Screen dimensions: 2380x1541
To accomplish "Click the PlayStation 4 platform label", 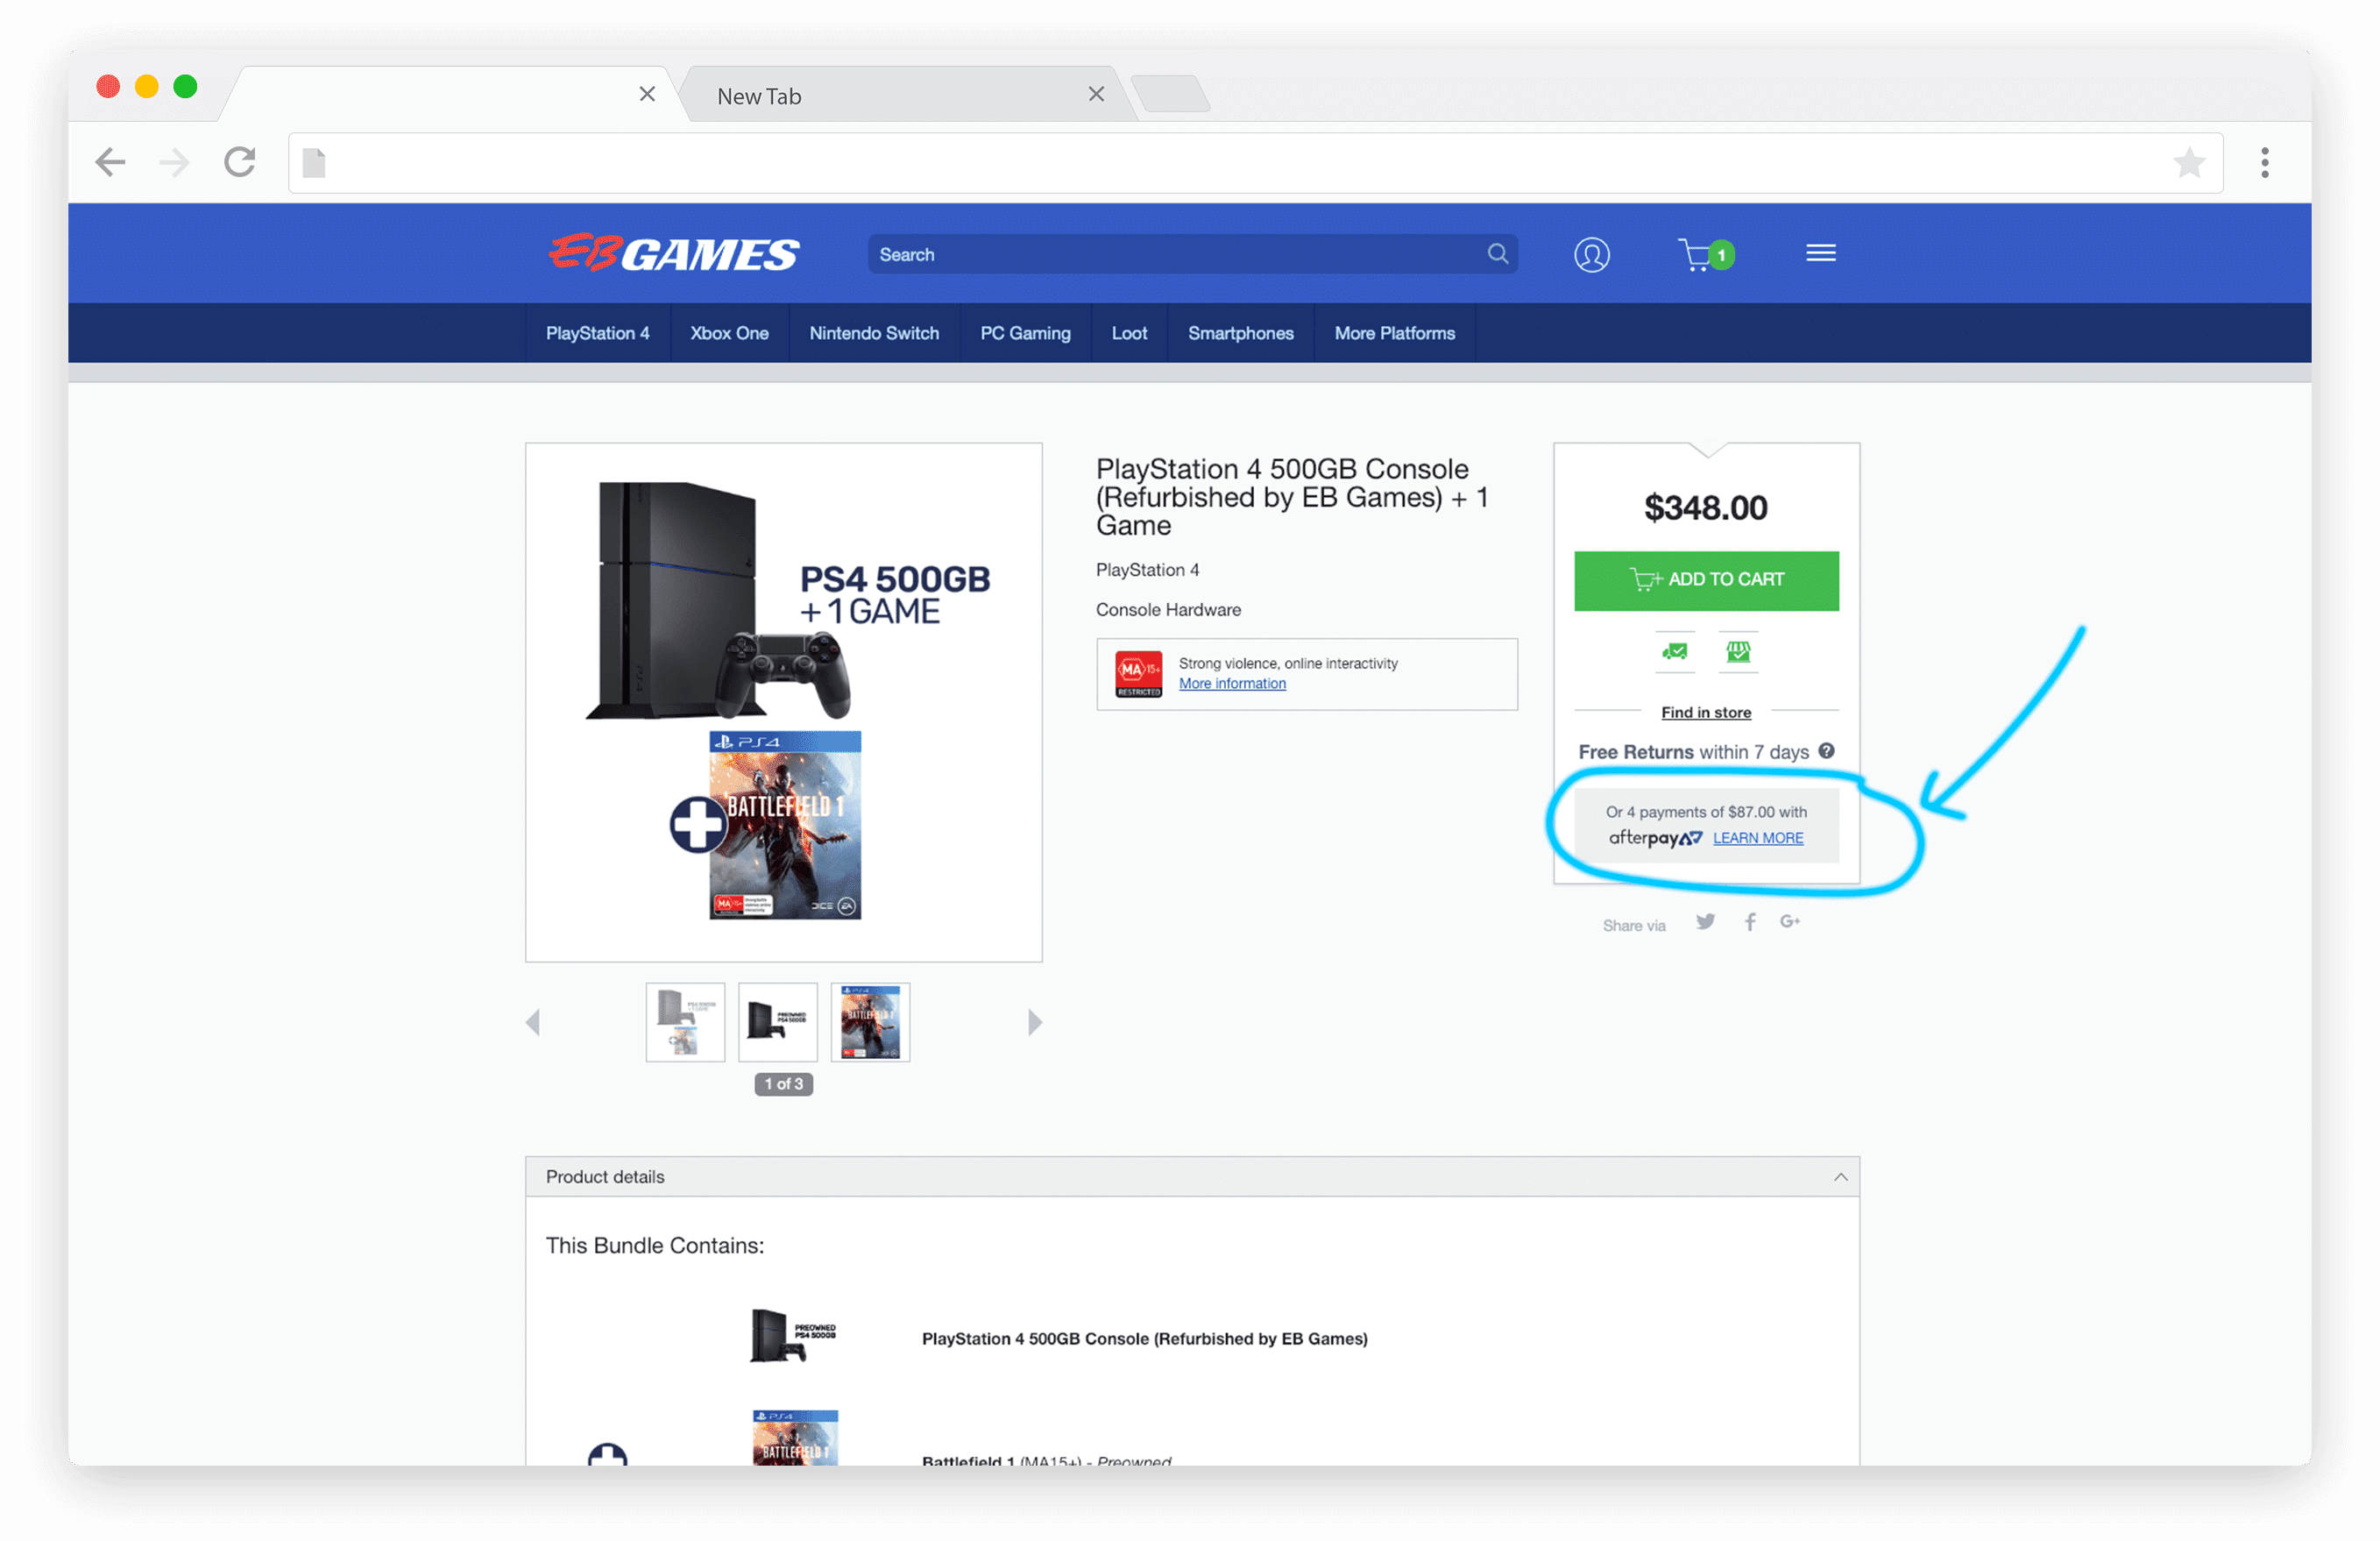I will [x=1147, y=570].
